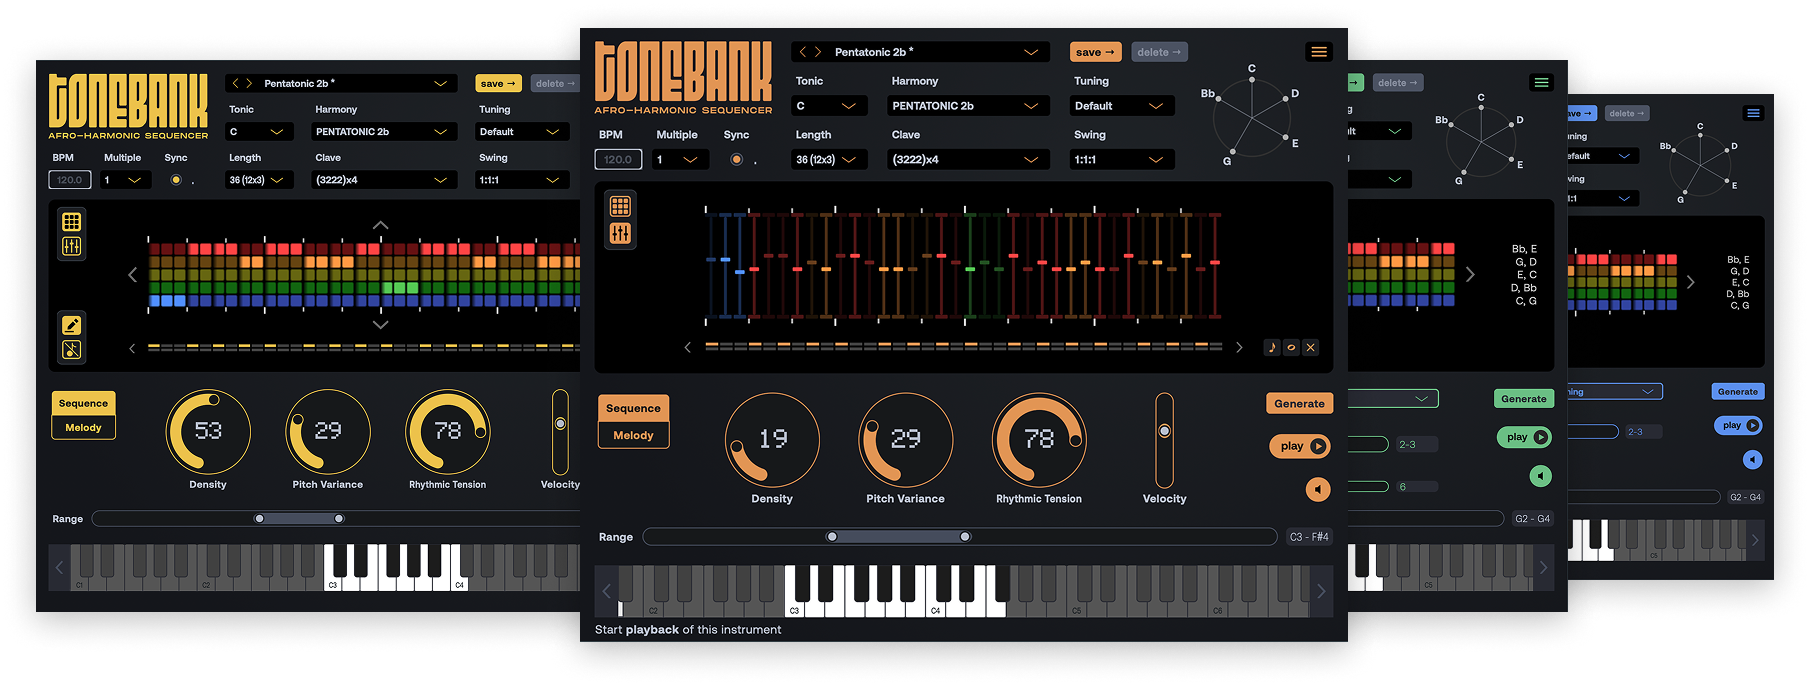Open the Swing 1:1:1 dropdown in yellow window
The height and width of the screenshot is (686, 1810).
(521, 180)
